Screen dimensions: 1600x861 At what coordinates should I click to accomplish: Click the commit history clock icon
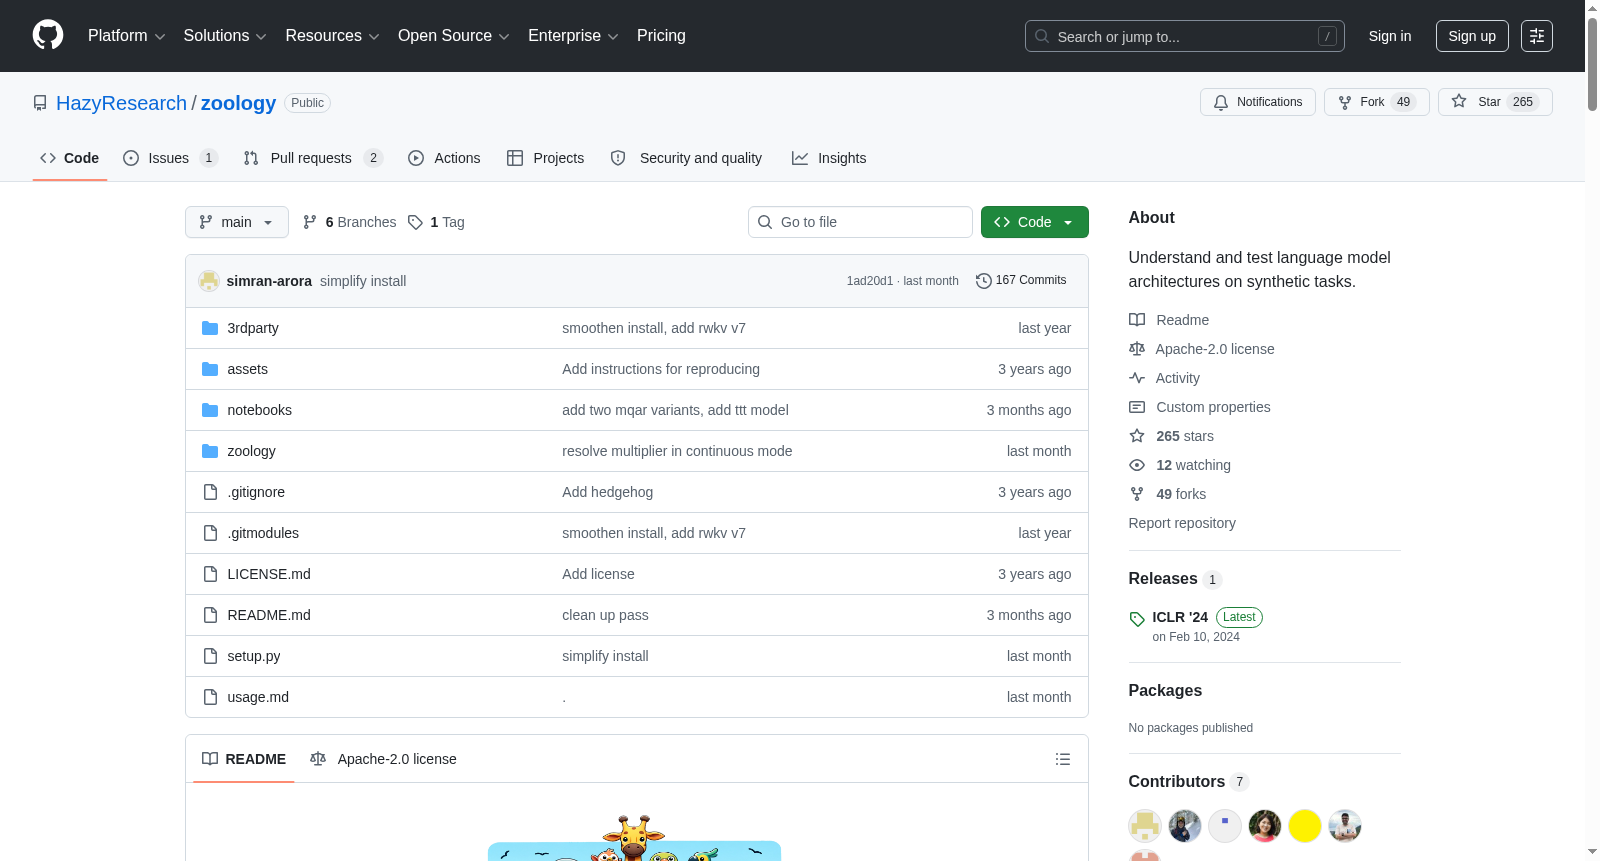click(984, 281)
